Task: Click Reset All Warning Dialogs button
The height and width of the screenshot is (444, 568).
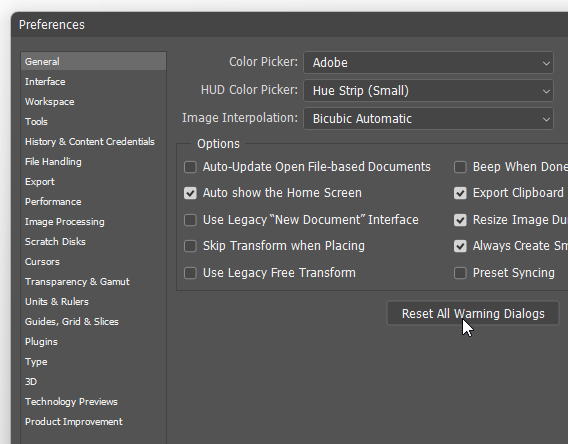Action: click(x=473, y=314)
